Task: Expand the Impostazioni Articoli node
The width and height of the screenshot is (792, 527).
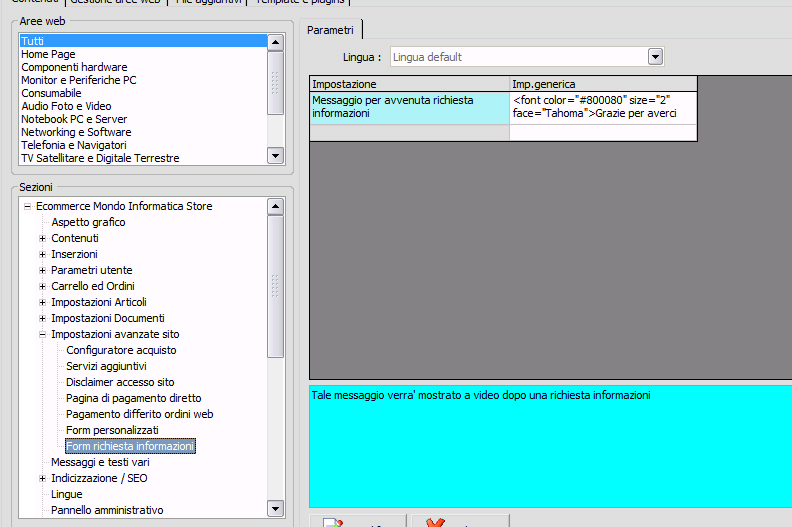Action: click(x=42, y=302)
